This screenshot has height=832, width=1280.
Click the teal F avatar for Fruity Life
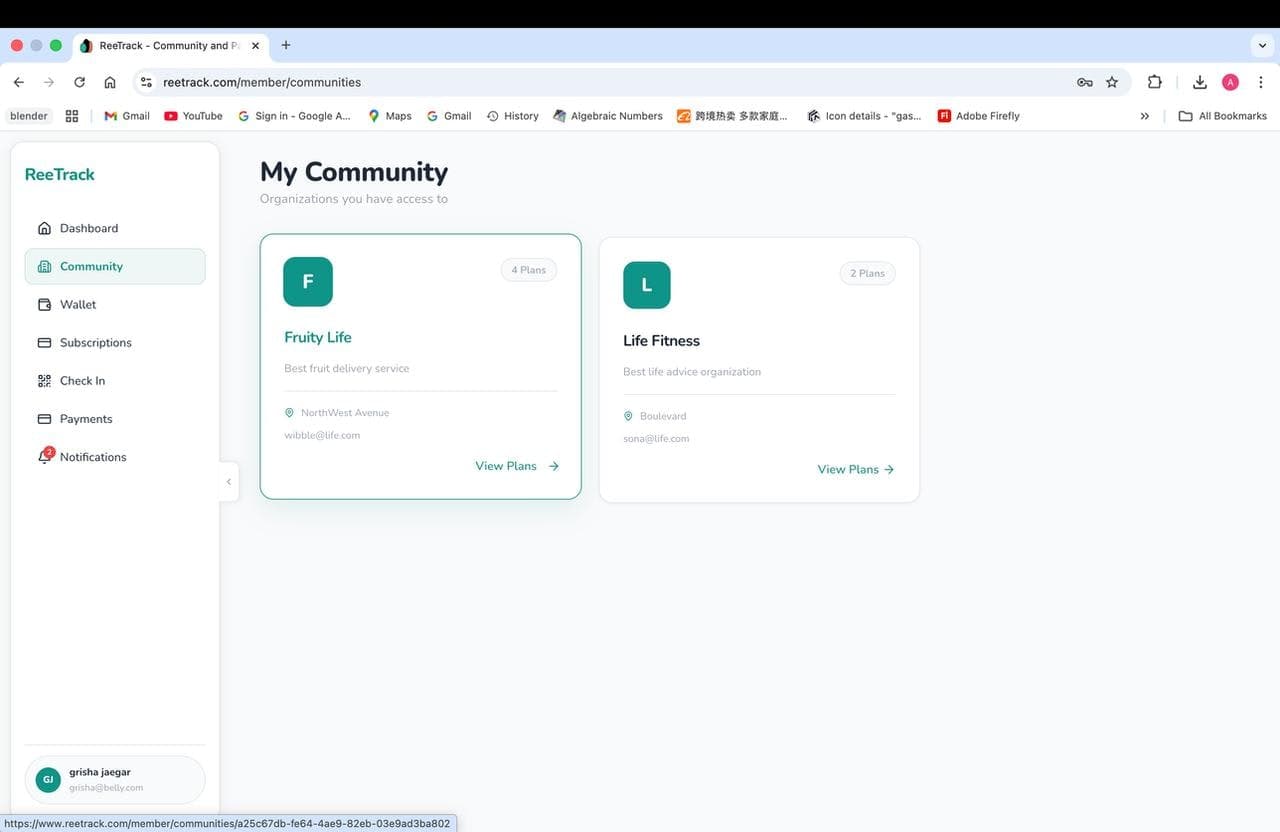307,281
